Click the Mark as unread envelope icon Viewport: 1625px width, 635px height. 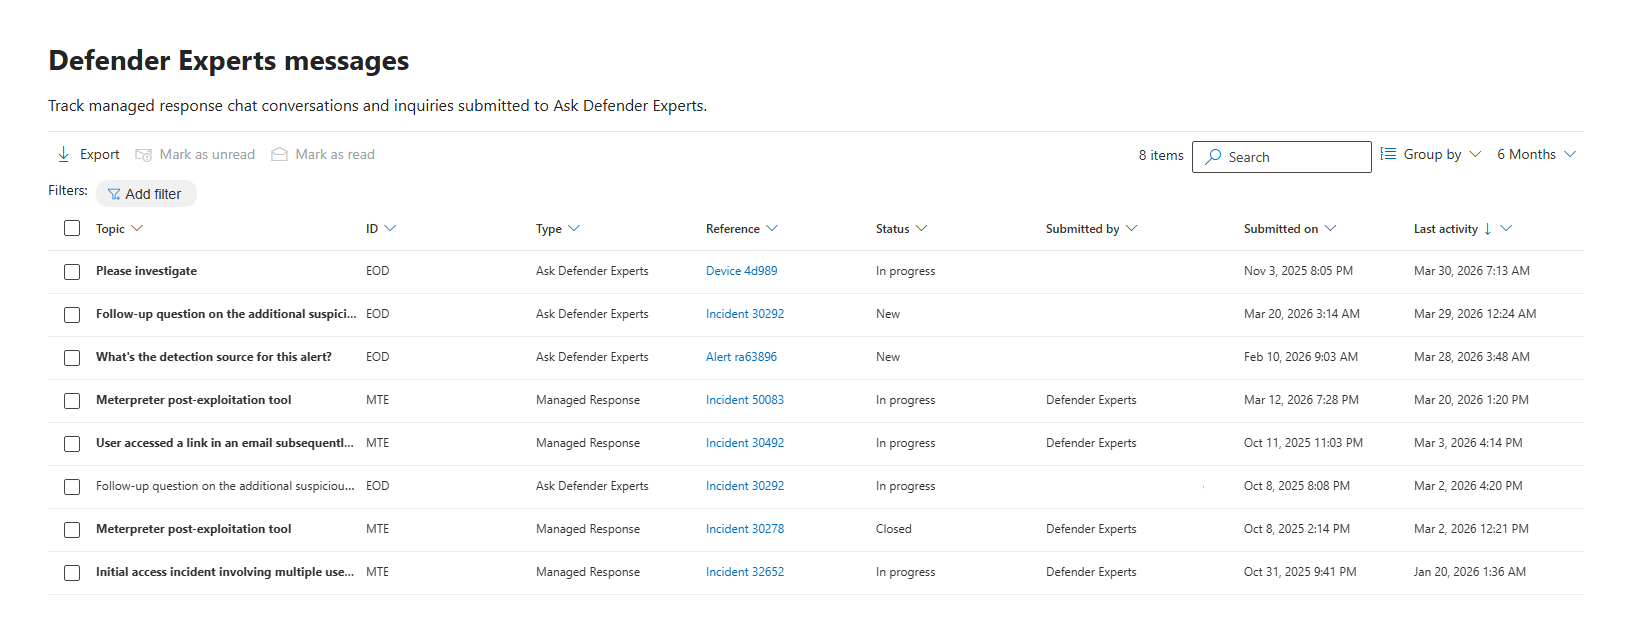(144, 155)
